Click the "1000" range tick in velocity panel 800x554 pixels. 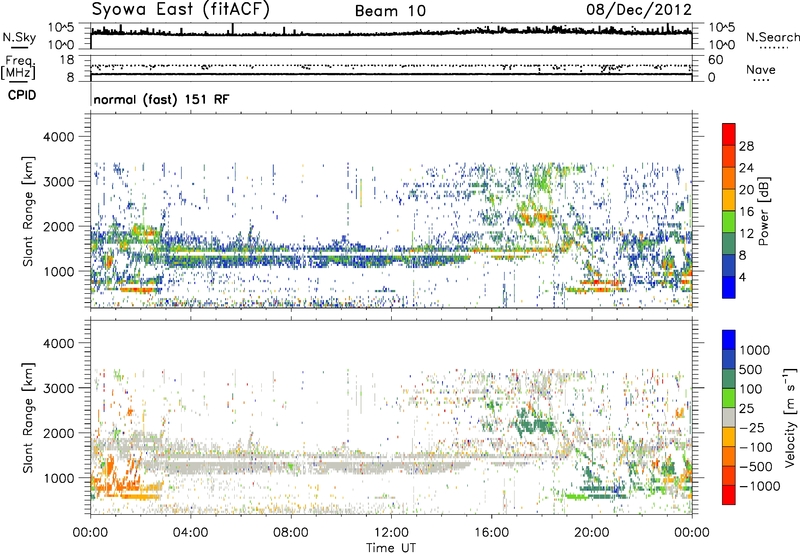[58, 478]
